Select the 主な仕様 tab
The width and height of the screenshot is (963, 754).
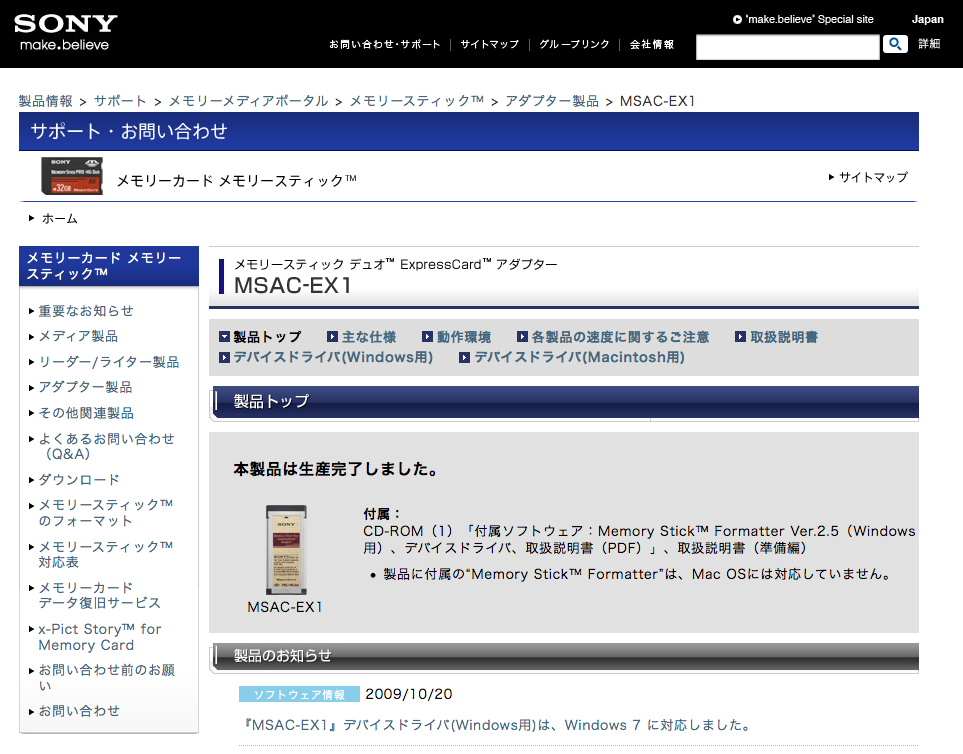[368, 337]
